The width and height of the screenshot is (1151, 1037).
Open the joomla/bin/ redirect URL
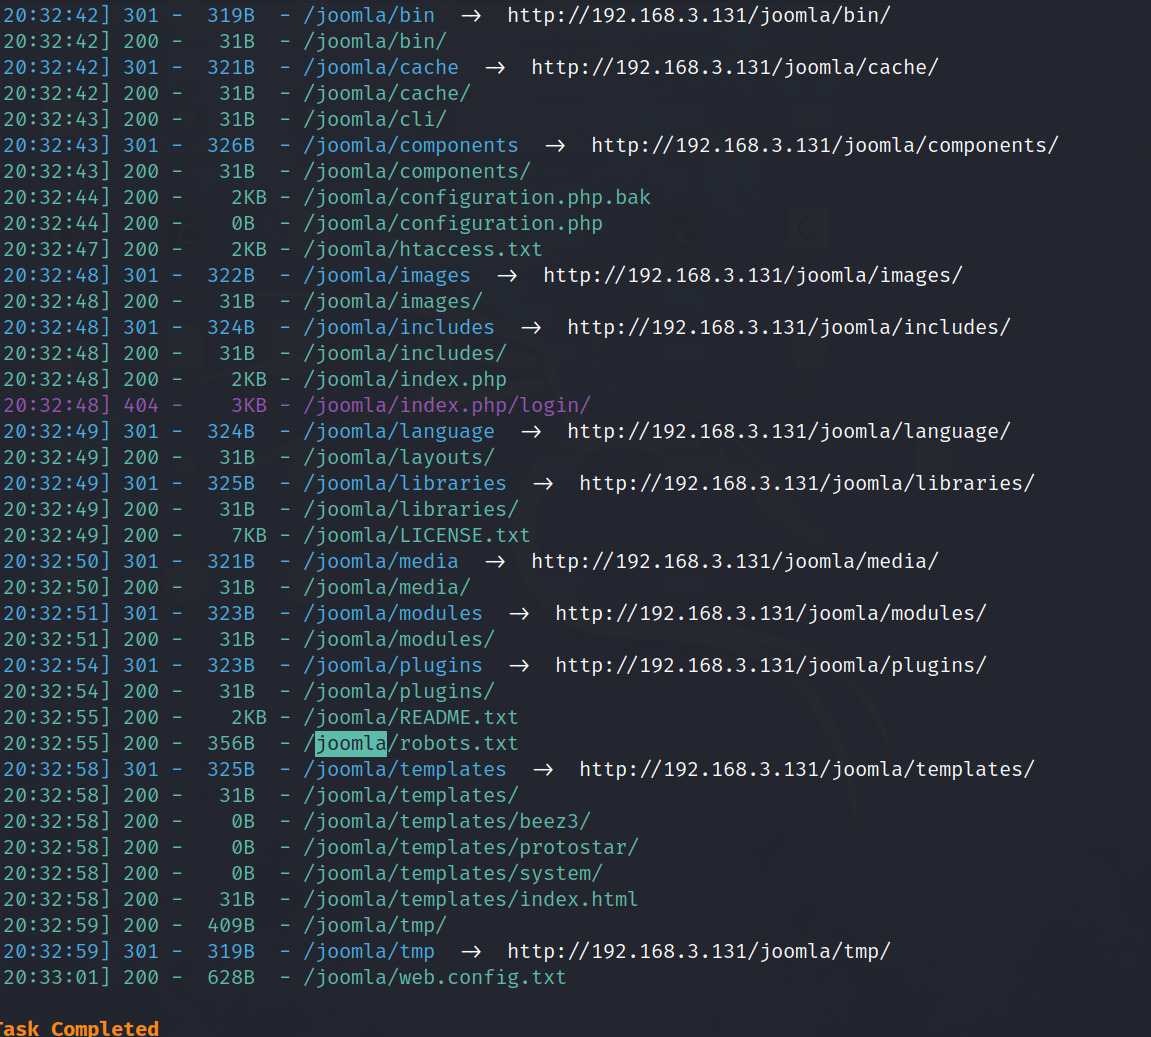tap(698, 15)
